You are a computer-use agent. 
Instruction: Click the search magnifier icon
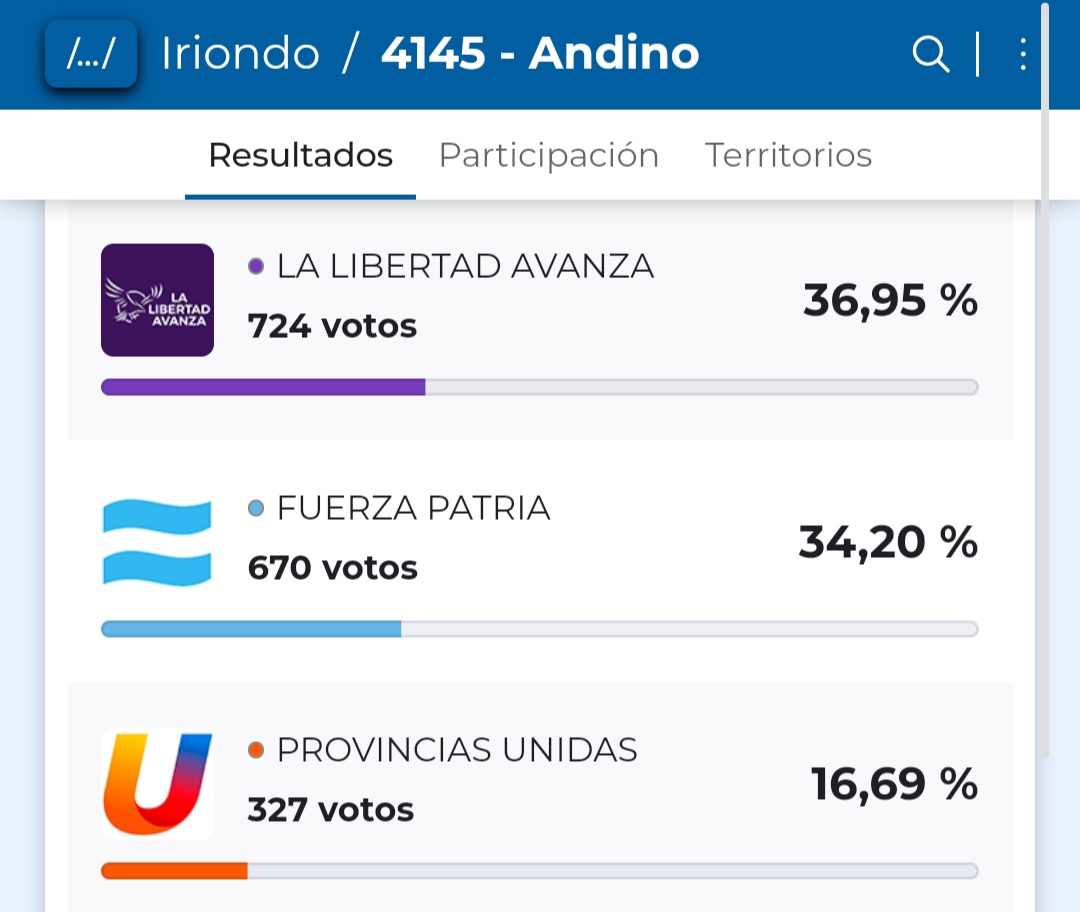[x=930, y=54]
